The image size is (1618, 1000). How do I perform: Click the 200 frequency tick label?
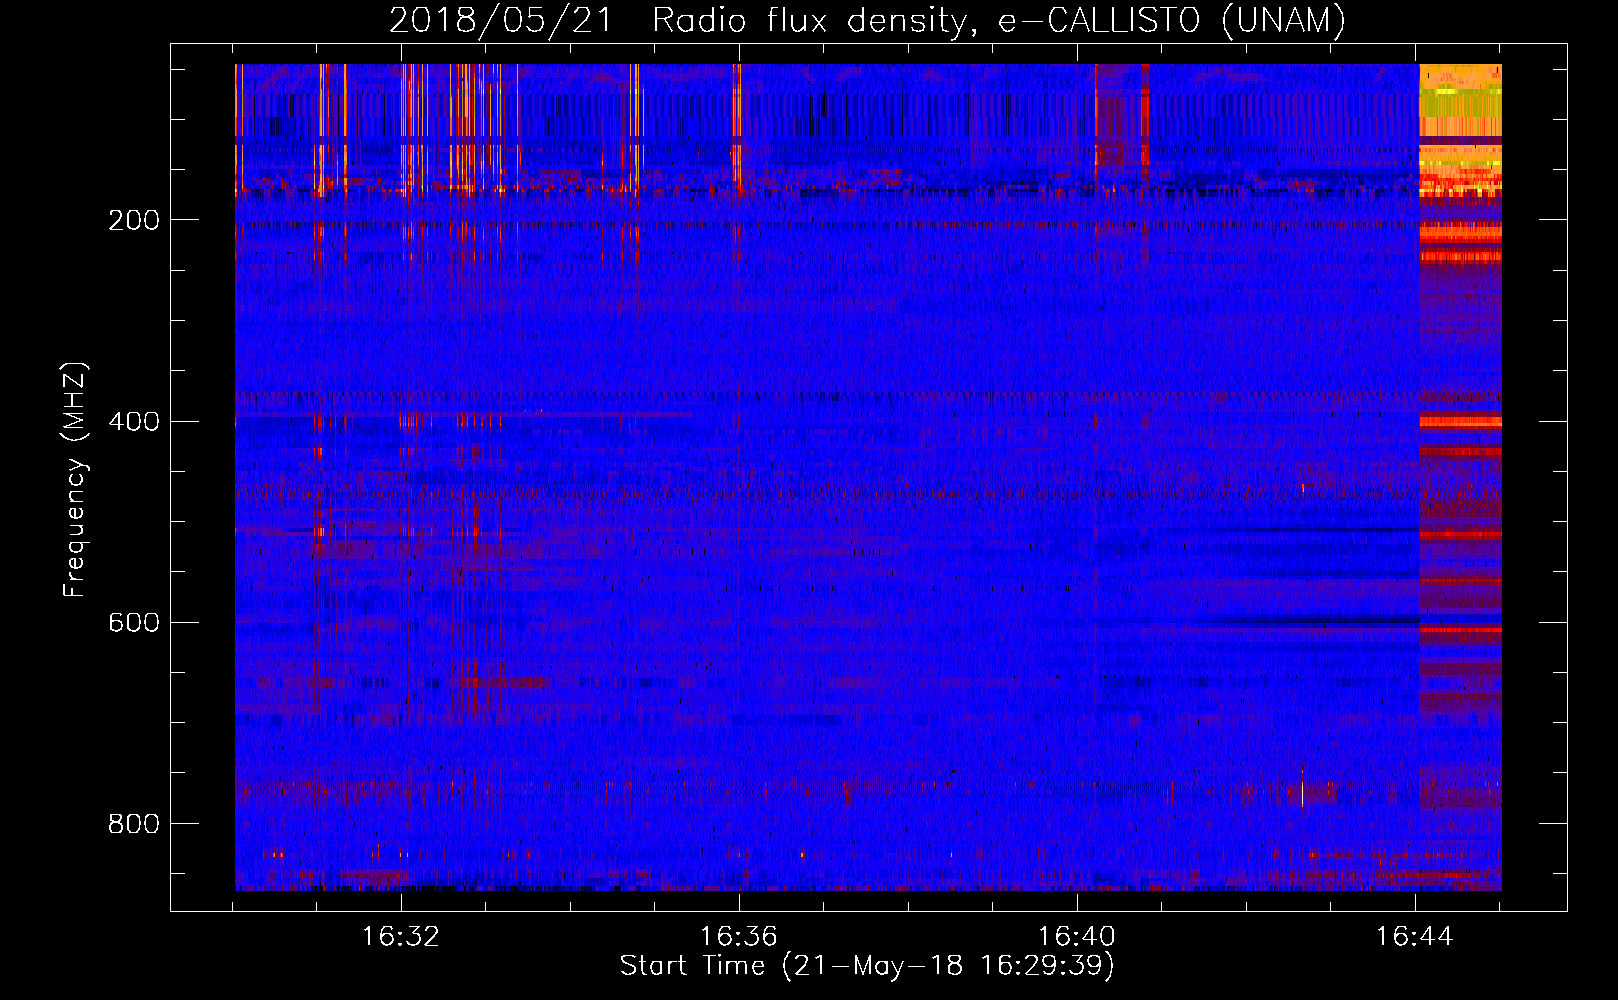click(134, 220)
